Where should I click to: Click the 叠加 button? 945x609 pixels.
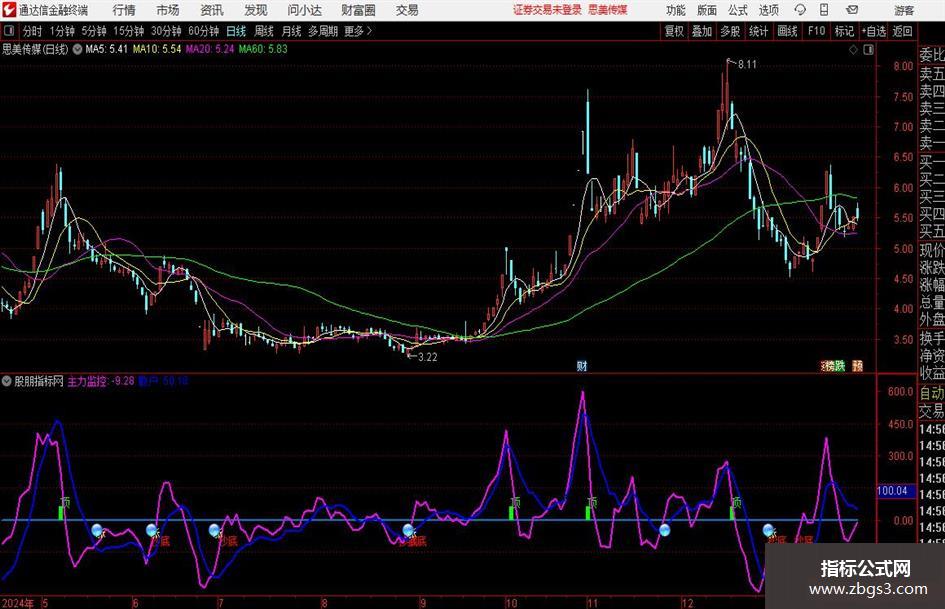click(x=702, y=31)
